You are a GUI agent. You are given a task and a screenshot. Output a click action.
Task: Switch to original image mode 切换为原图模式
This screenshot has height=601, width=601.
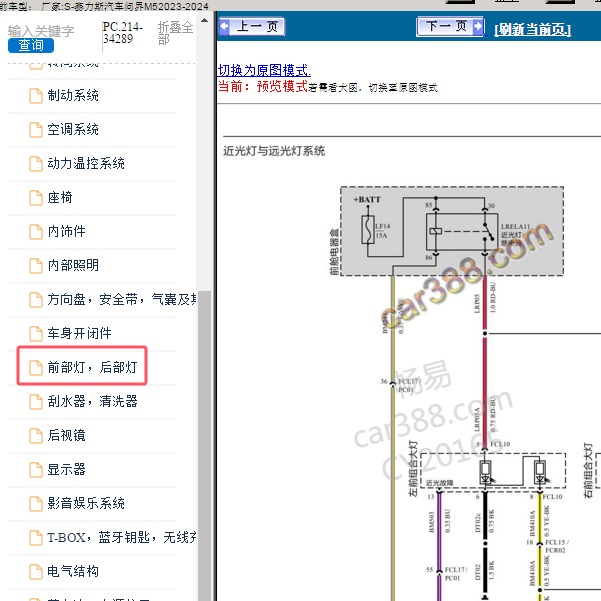[264, 70]
